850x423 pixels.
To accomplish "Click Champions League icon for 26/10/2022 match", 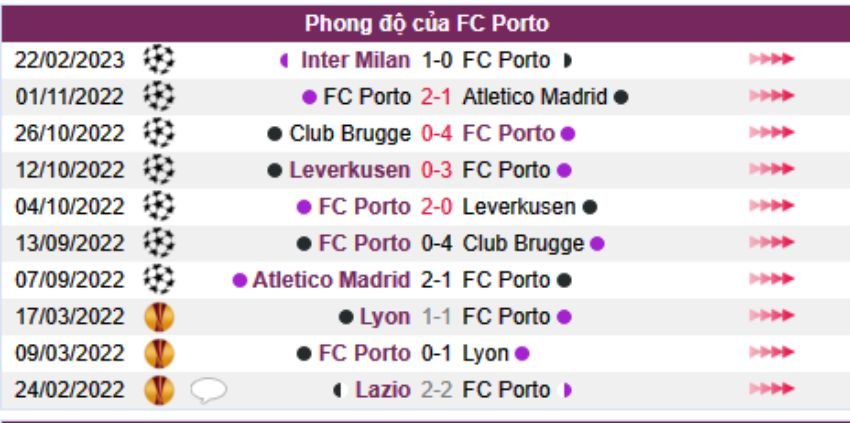I will tap(158, 133).
